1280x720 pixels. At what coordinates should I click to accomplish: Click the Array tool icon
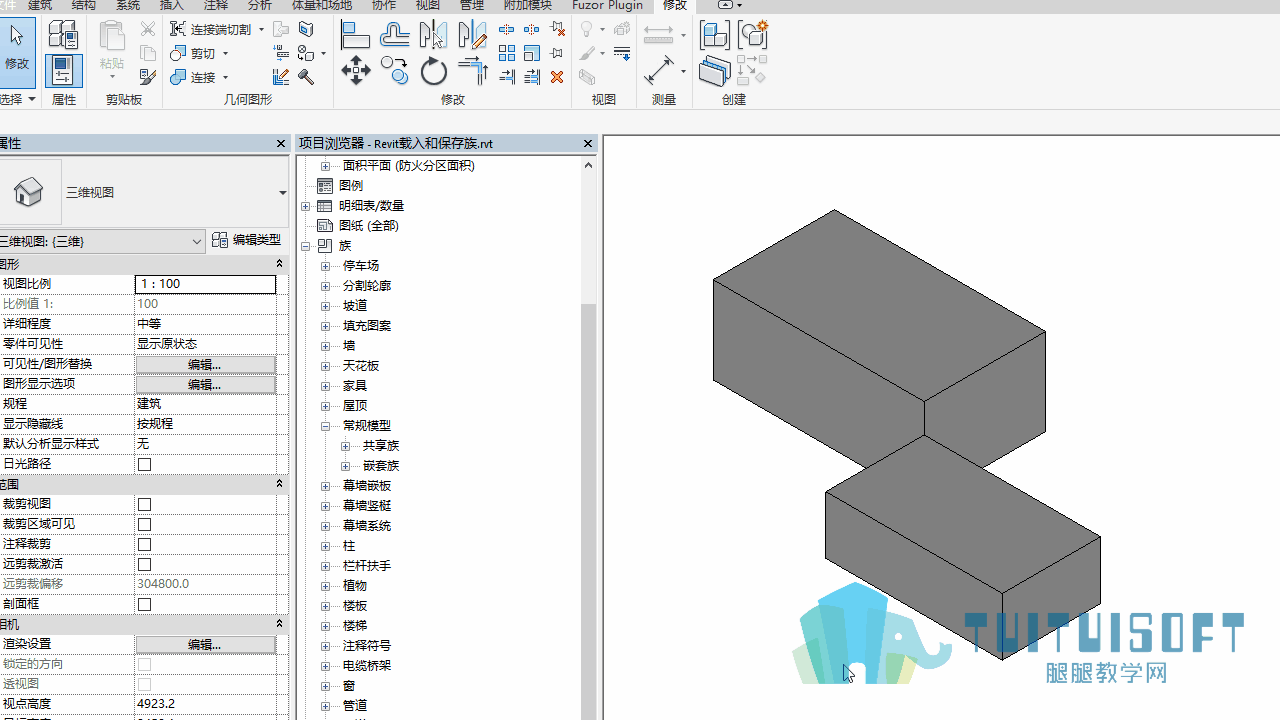507,53
